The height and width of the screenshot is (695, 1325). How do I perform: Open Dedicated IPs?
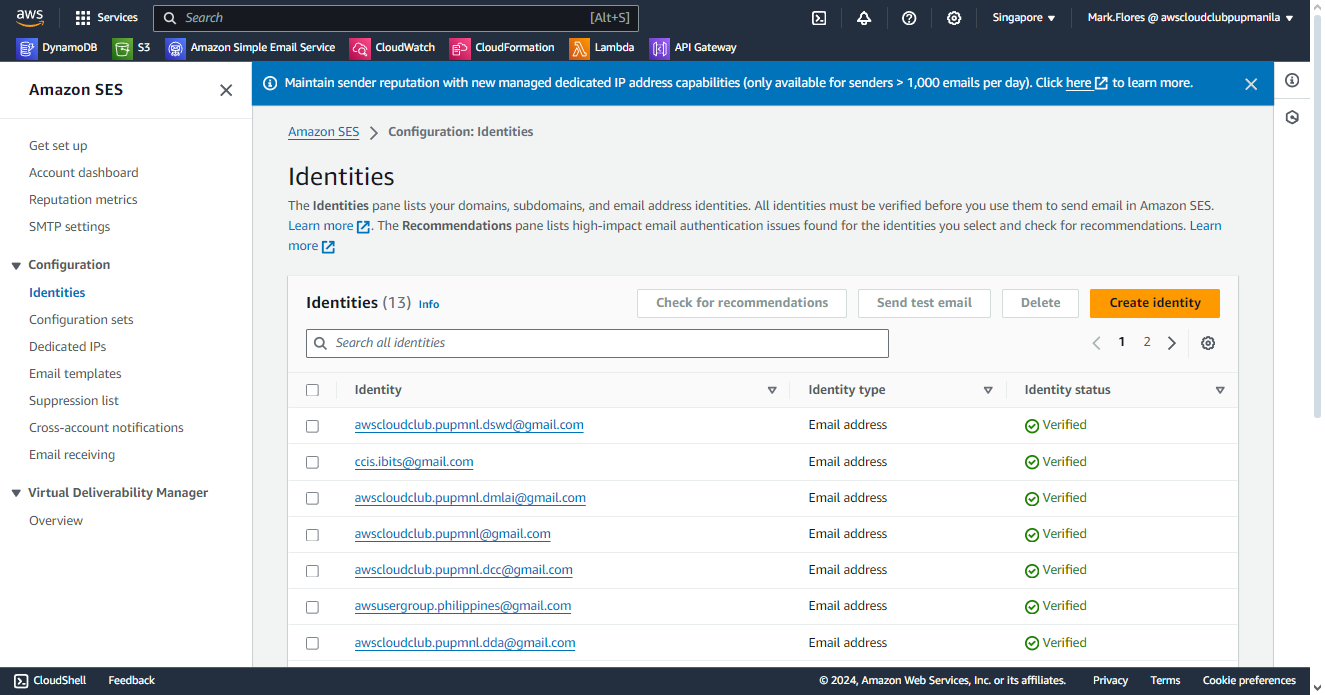pos(67,347)
